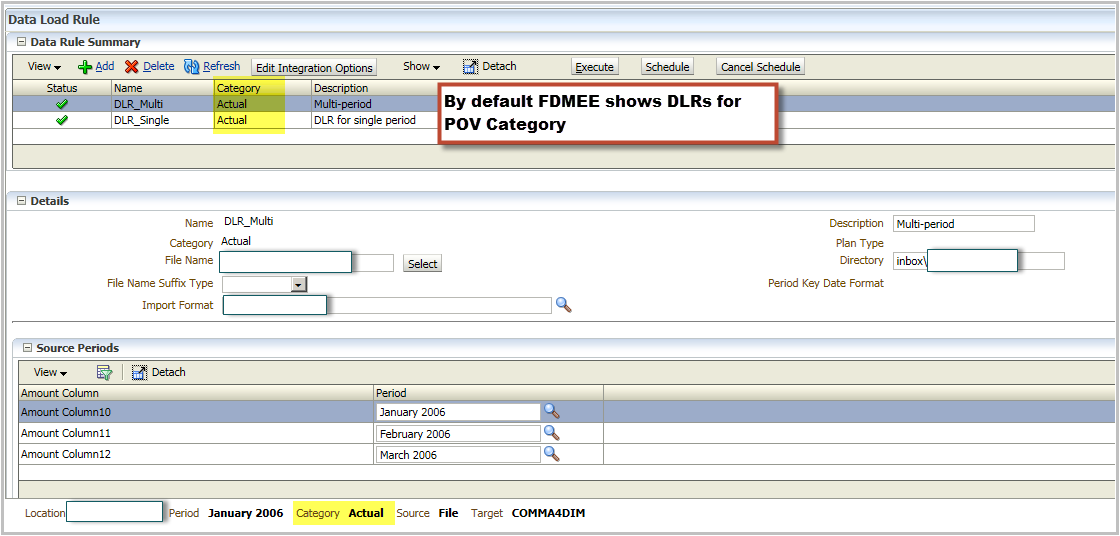Click the Category column header

point(263,88)
